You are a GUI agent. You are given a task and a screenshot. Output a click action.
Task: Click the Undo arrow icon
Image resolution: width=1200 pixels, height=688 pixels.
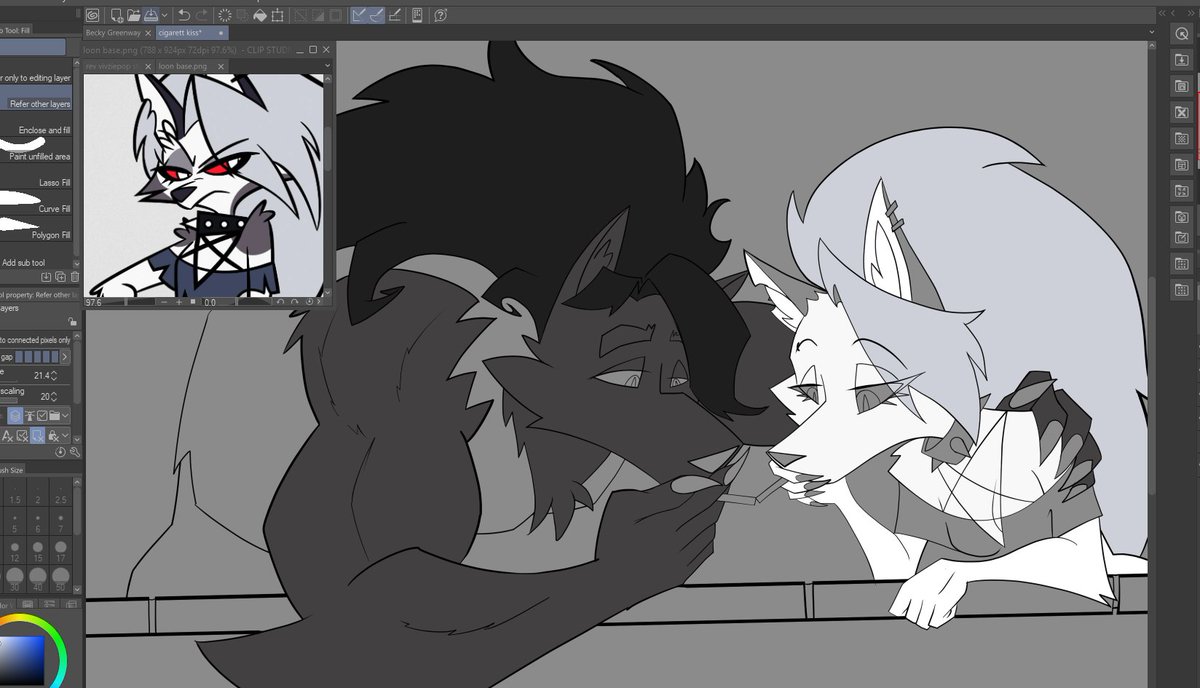coord(184,15)
